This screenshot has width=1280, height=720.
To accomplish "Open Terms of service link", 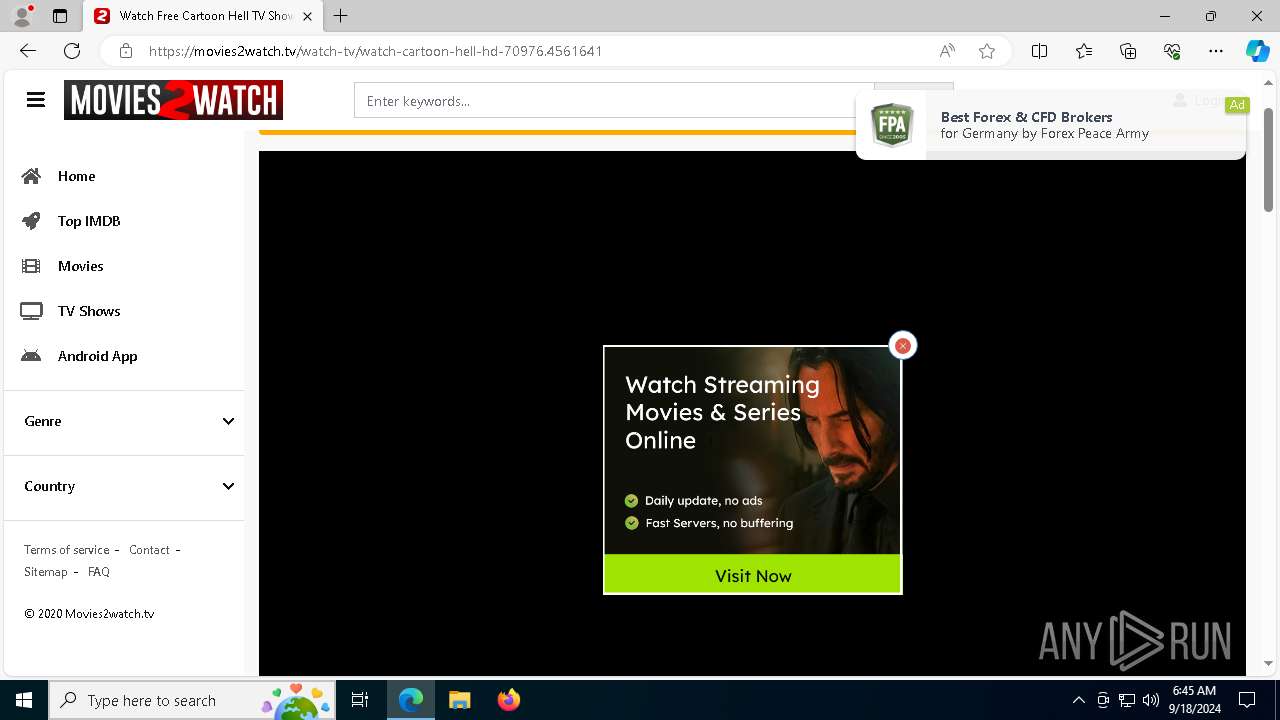I will (x=67, y=550).
